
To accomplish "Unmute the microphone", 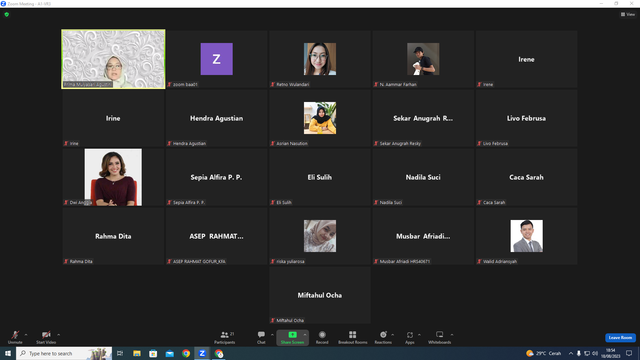I will pos(15,337).
